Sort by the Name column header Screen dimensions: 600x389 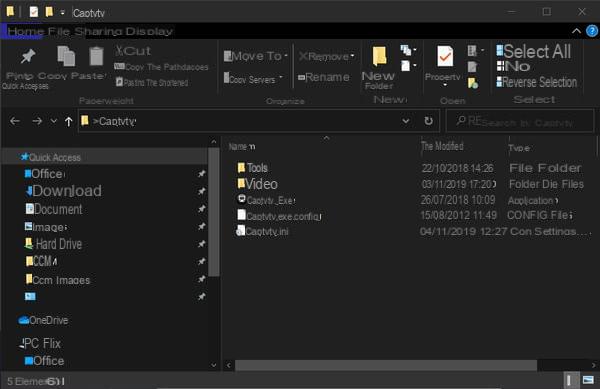click(242, 146)
